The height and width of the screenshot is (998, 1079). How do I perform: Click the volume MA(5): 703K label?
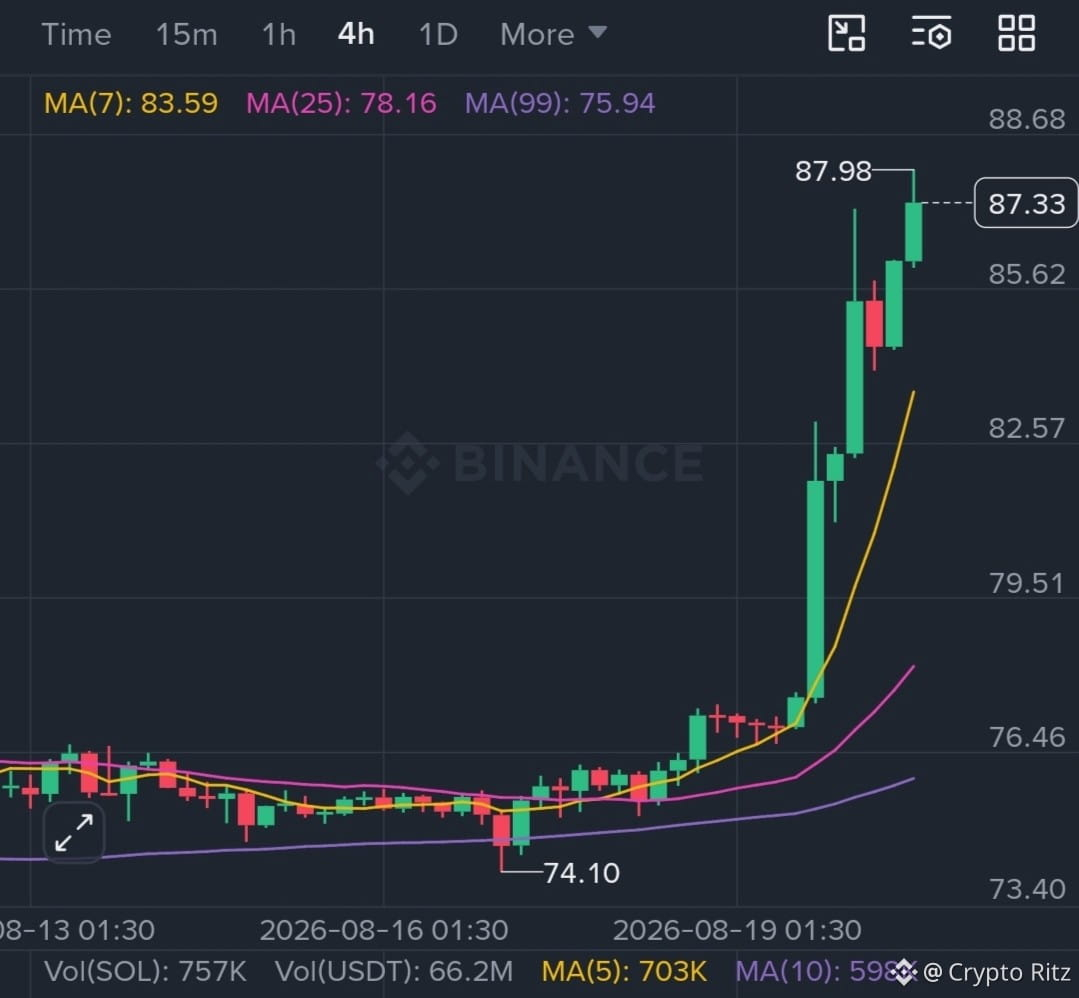click(x=624, y=972)
